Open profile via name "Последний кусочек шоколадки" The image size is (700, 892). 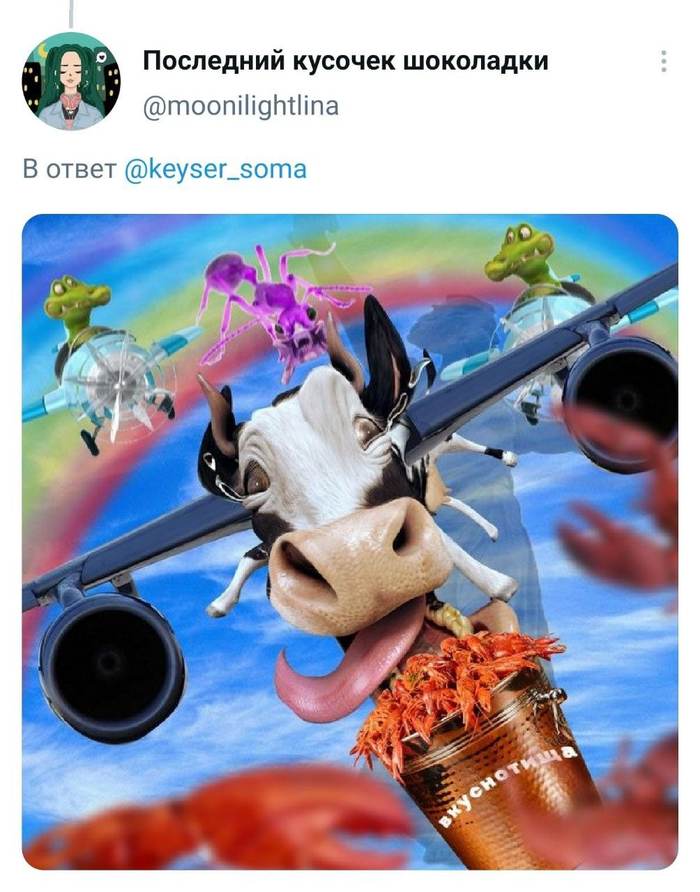[x=345, y=61]
